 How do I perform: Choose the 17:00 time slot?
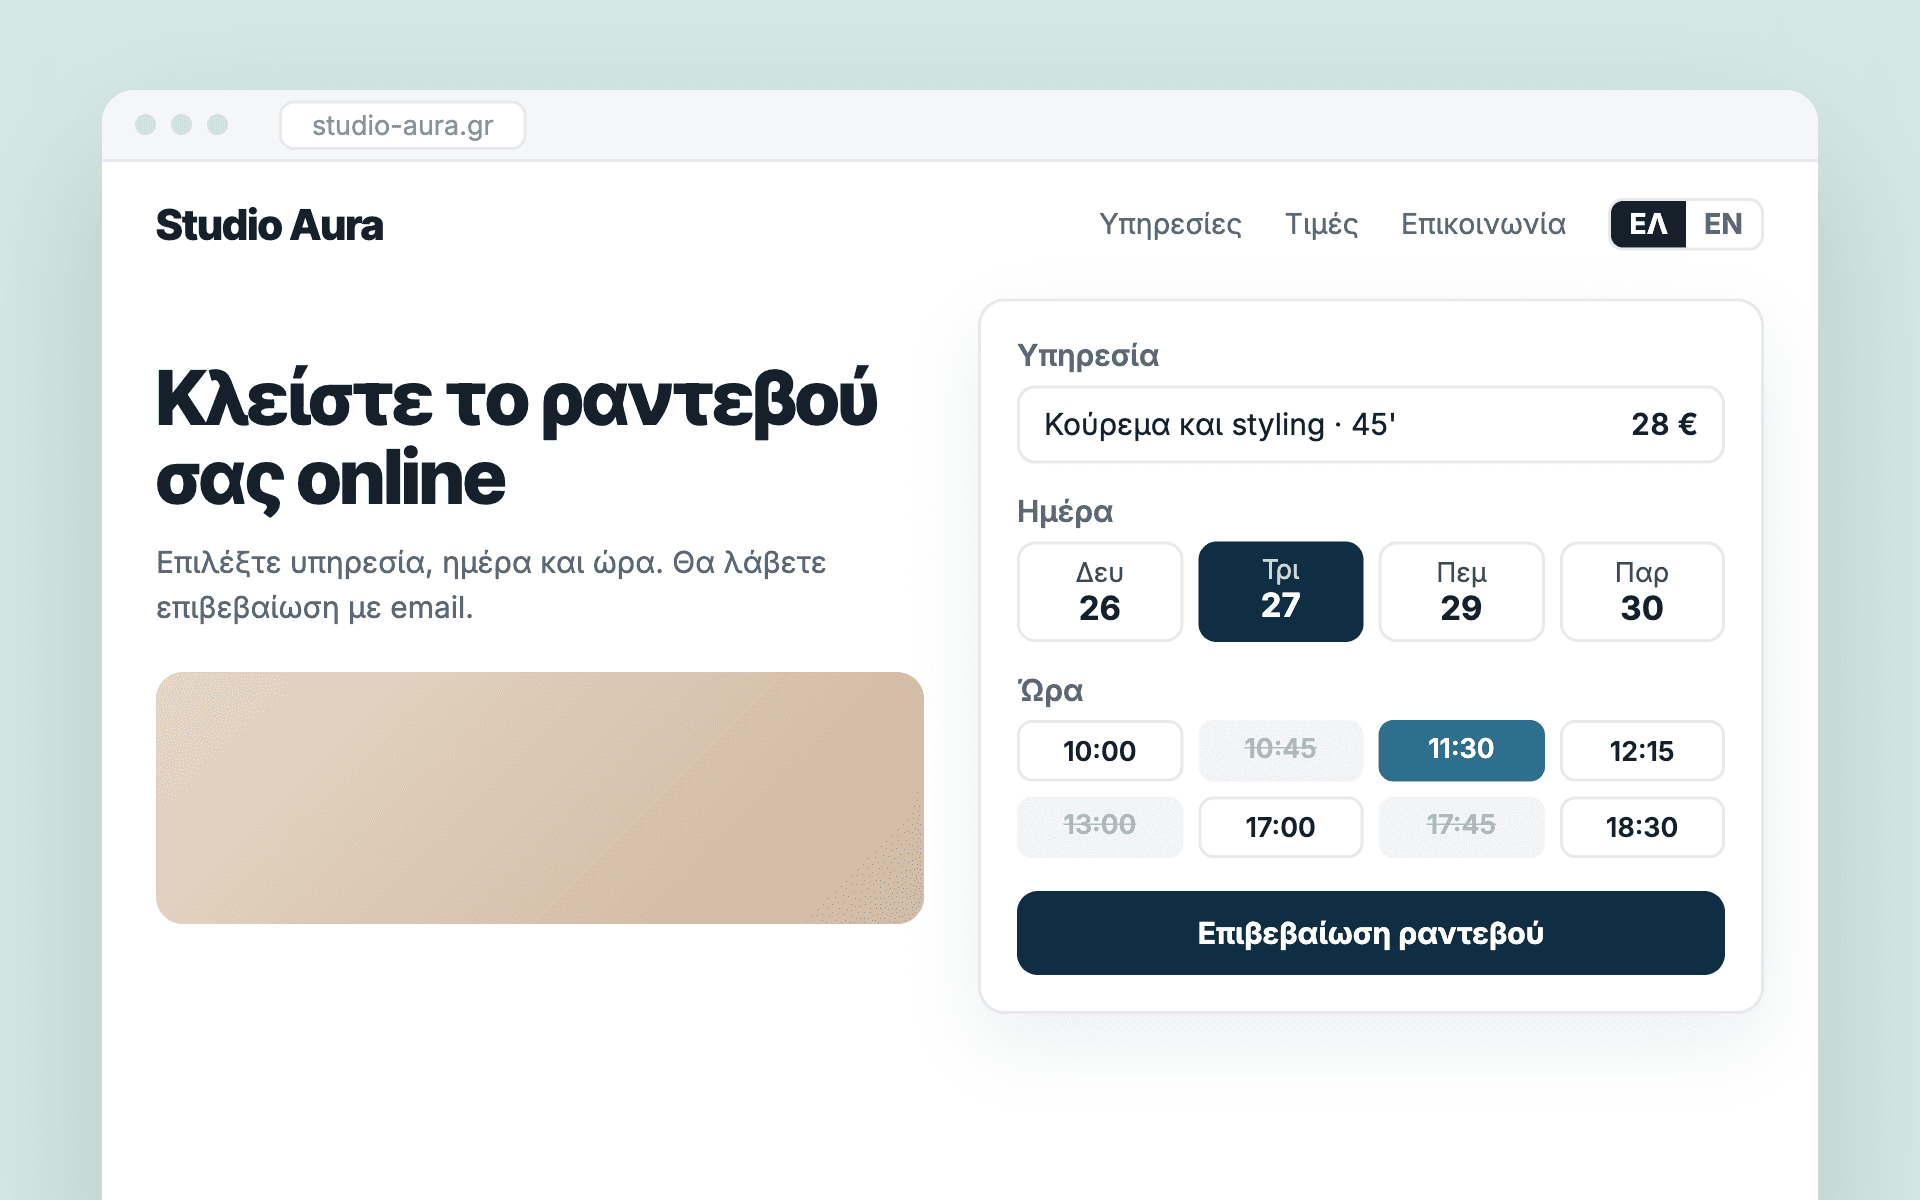1280,826
